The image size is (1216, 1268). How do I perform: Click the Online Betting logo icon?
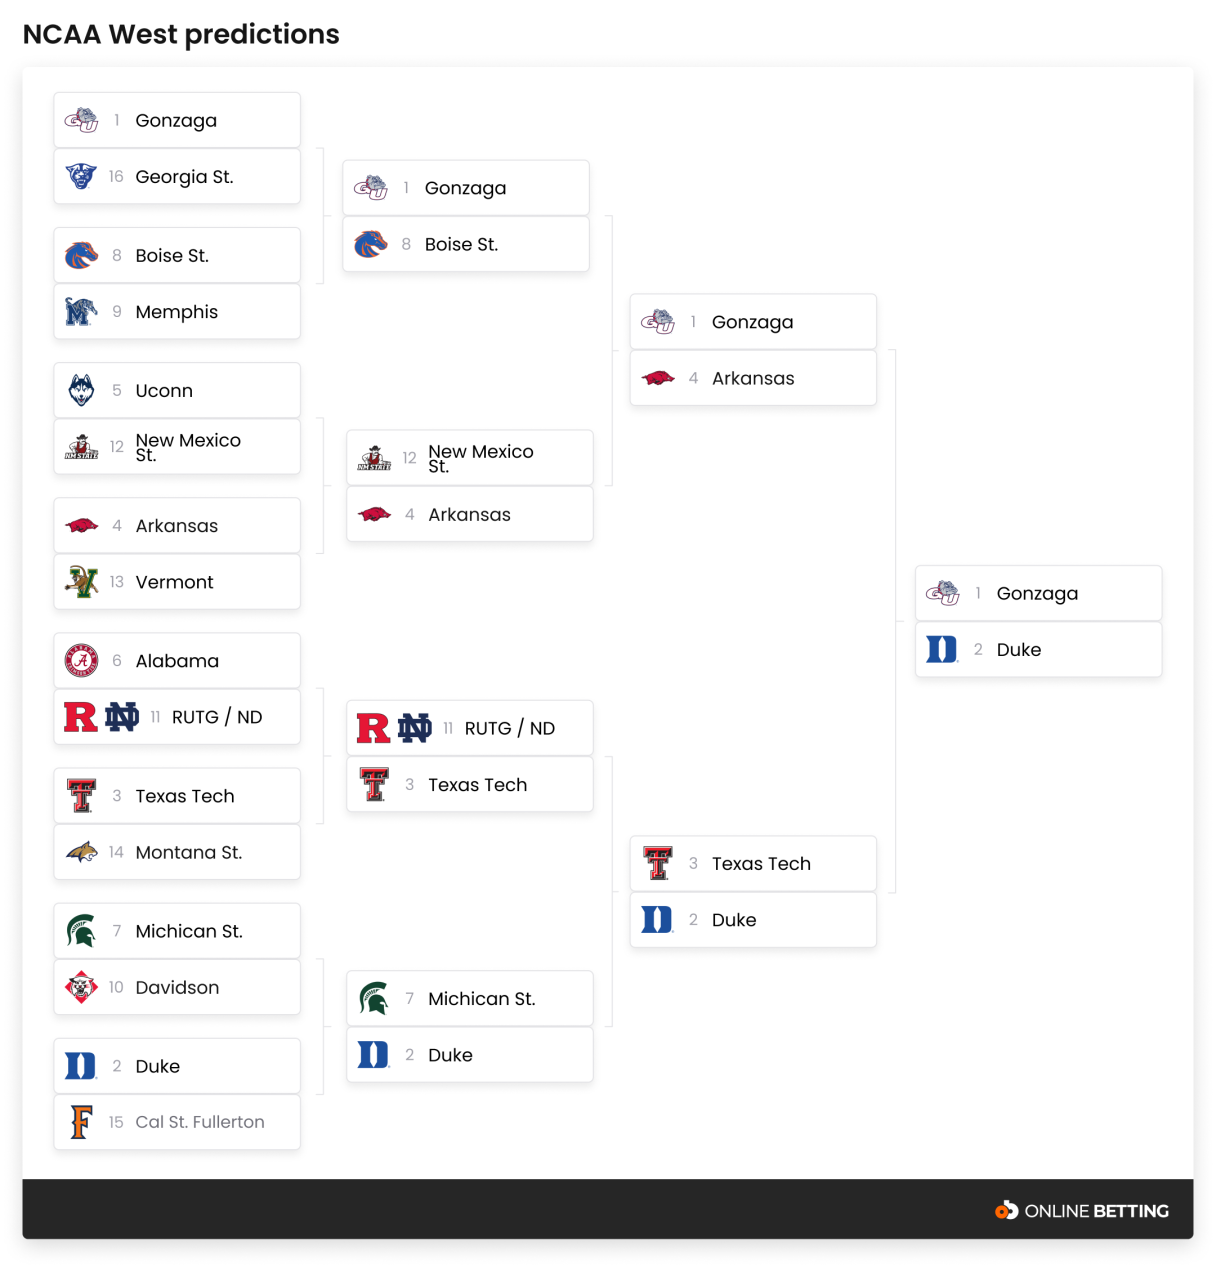[x=1006, y=1210]
